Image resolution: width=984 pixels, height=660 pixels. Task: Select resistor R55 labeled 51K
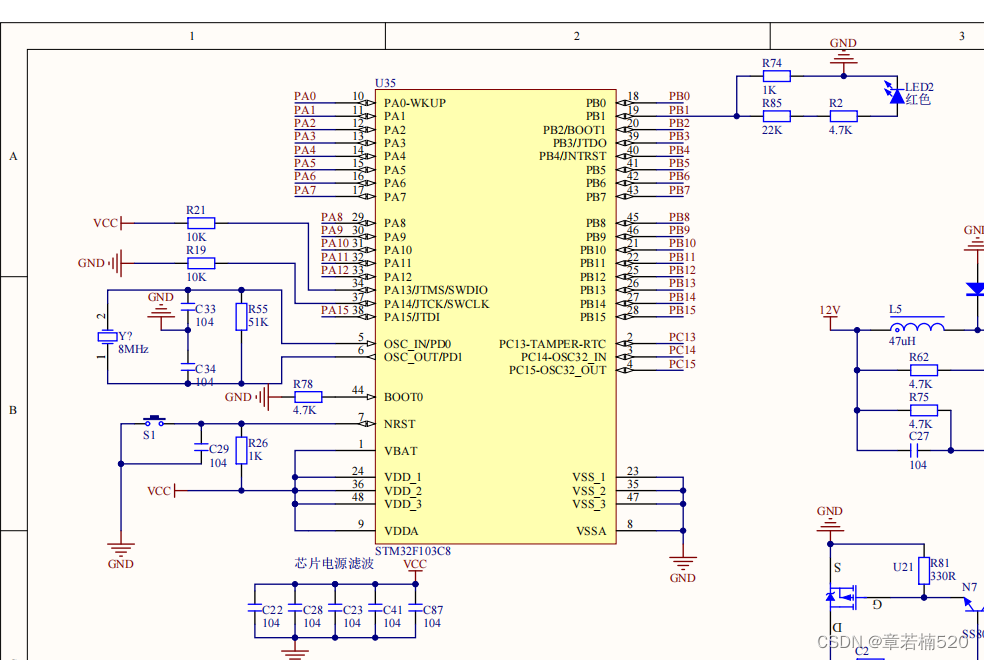click(240, 315)
